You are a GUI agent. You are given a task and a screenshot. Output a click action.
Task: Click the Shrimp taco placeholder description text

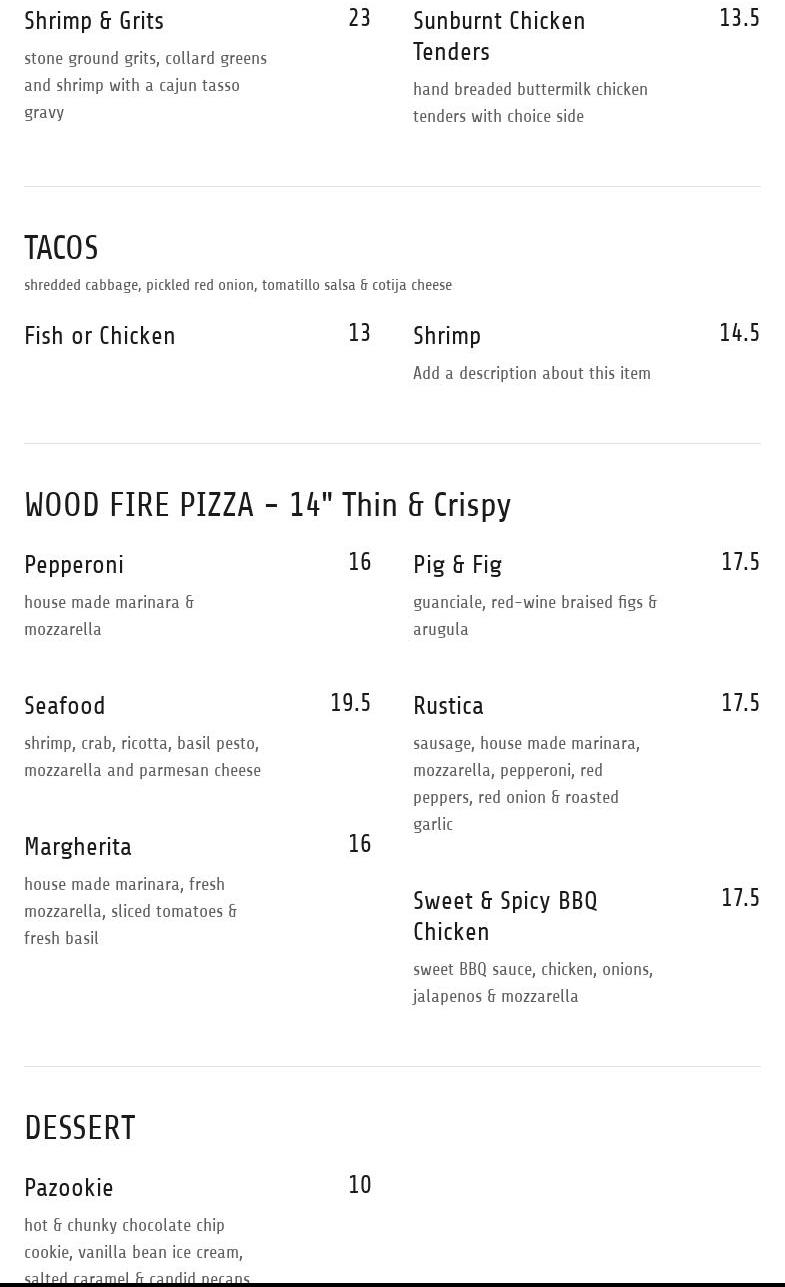coord(532,373)
